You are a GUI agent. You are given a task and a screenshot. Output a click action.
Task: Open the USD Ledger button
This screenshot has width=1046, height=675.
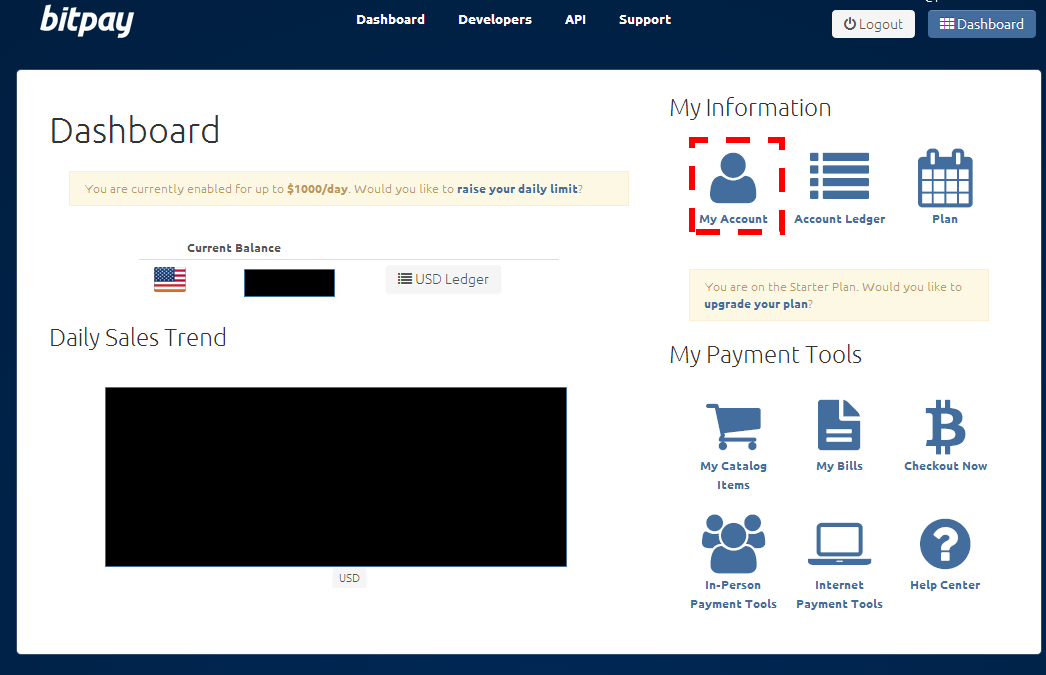[x=443, y=279]
